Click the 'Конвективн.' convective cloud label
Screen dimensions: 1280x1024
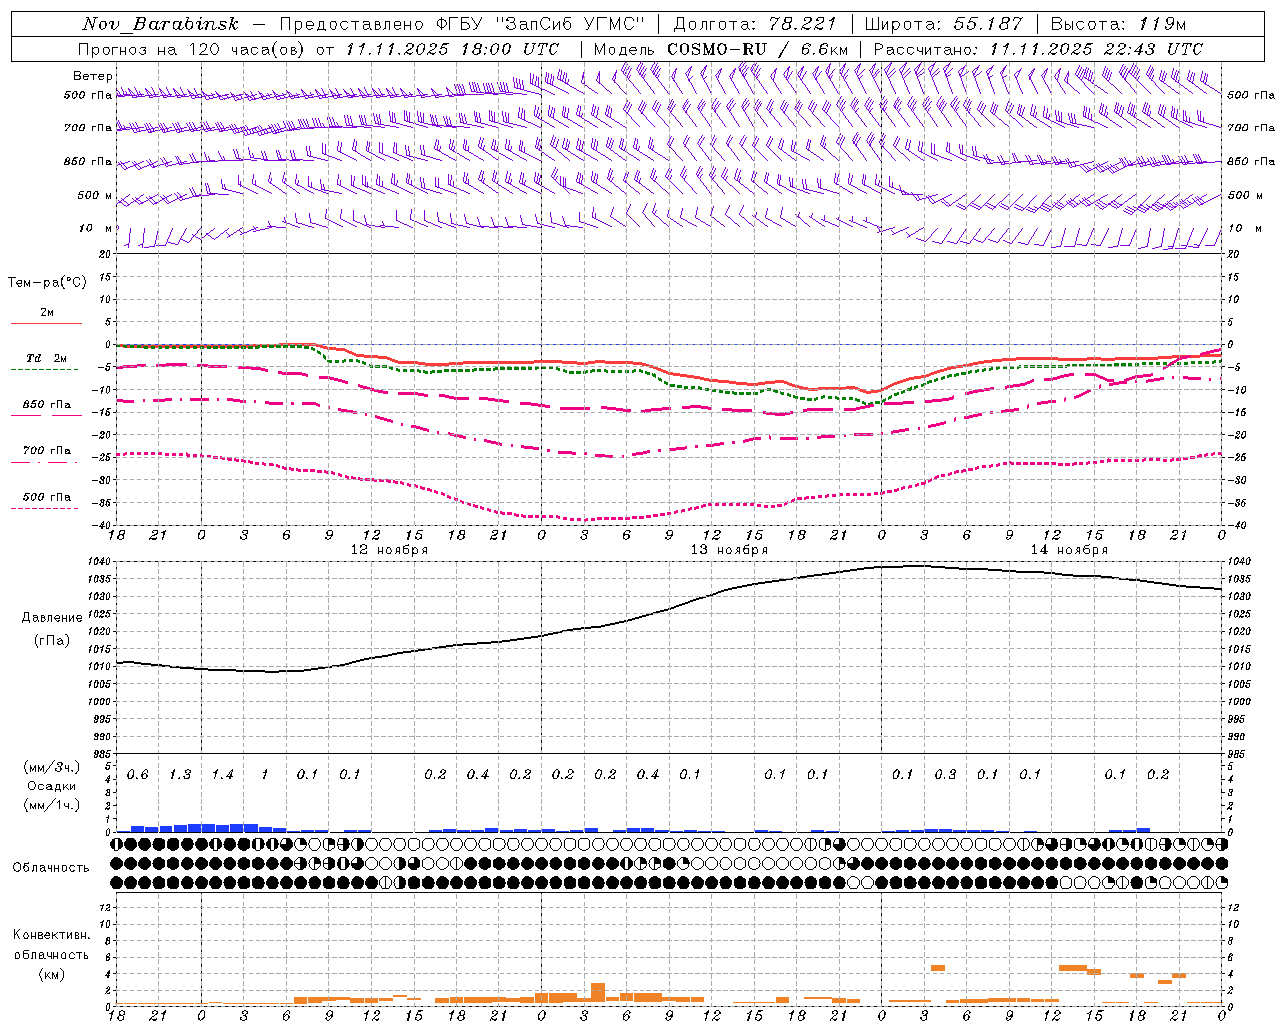click(x=51, y=935)
